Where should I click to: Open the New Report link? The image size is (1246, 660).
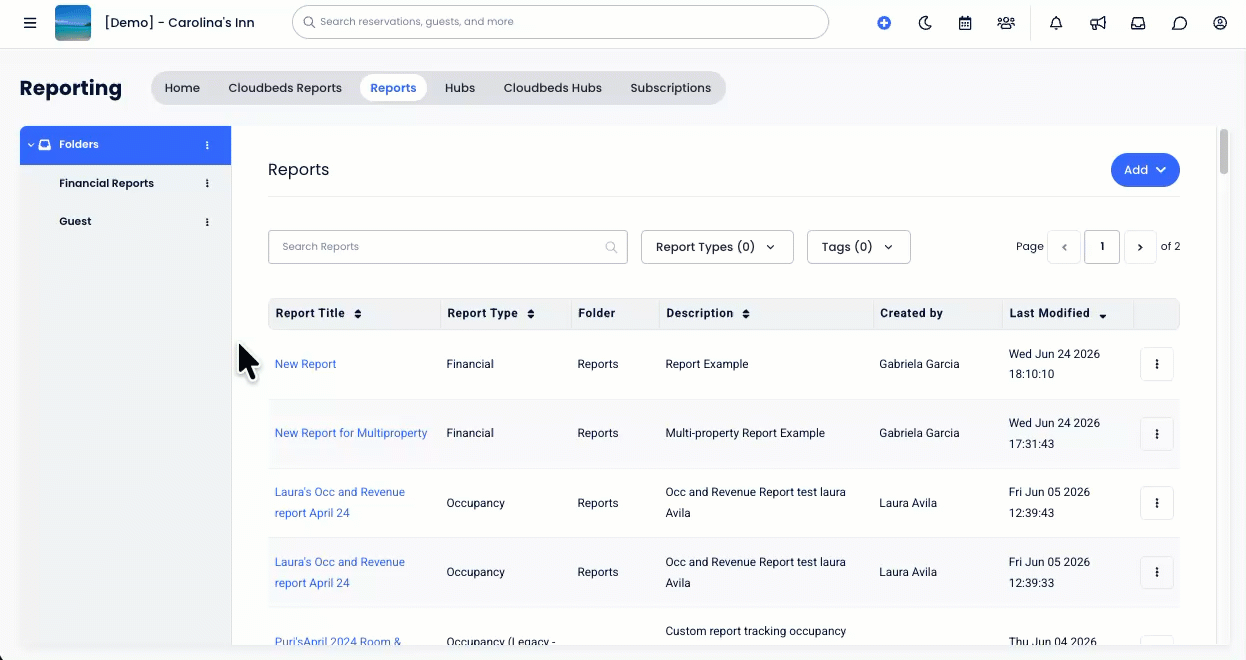305,364
